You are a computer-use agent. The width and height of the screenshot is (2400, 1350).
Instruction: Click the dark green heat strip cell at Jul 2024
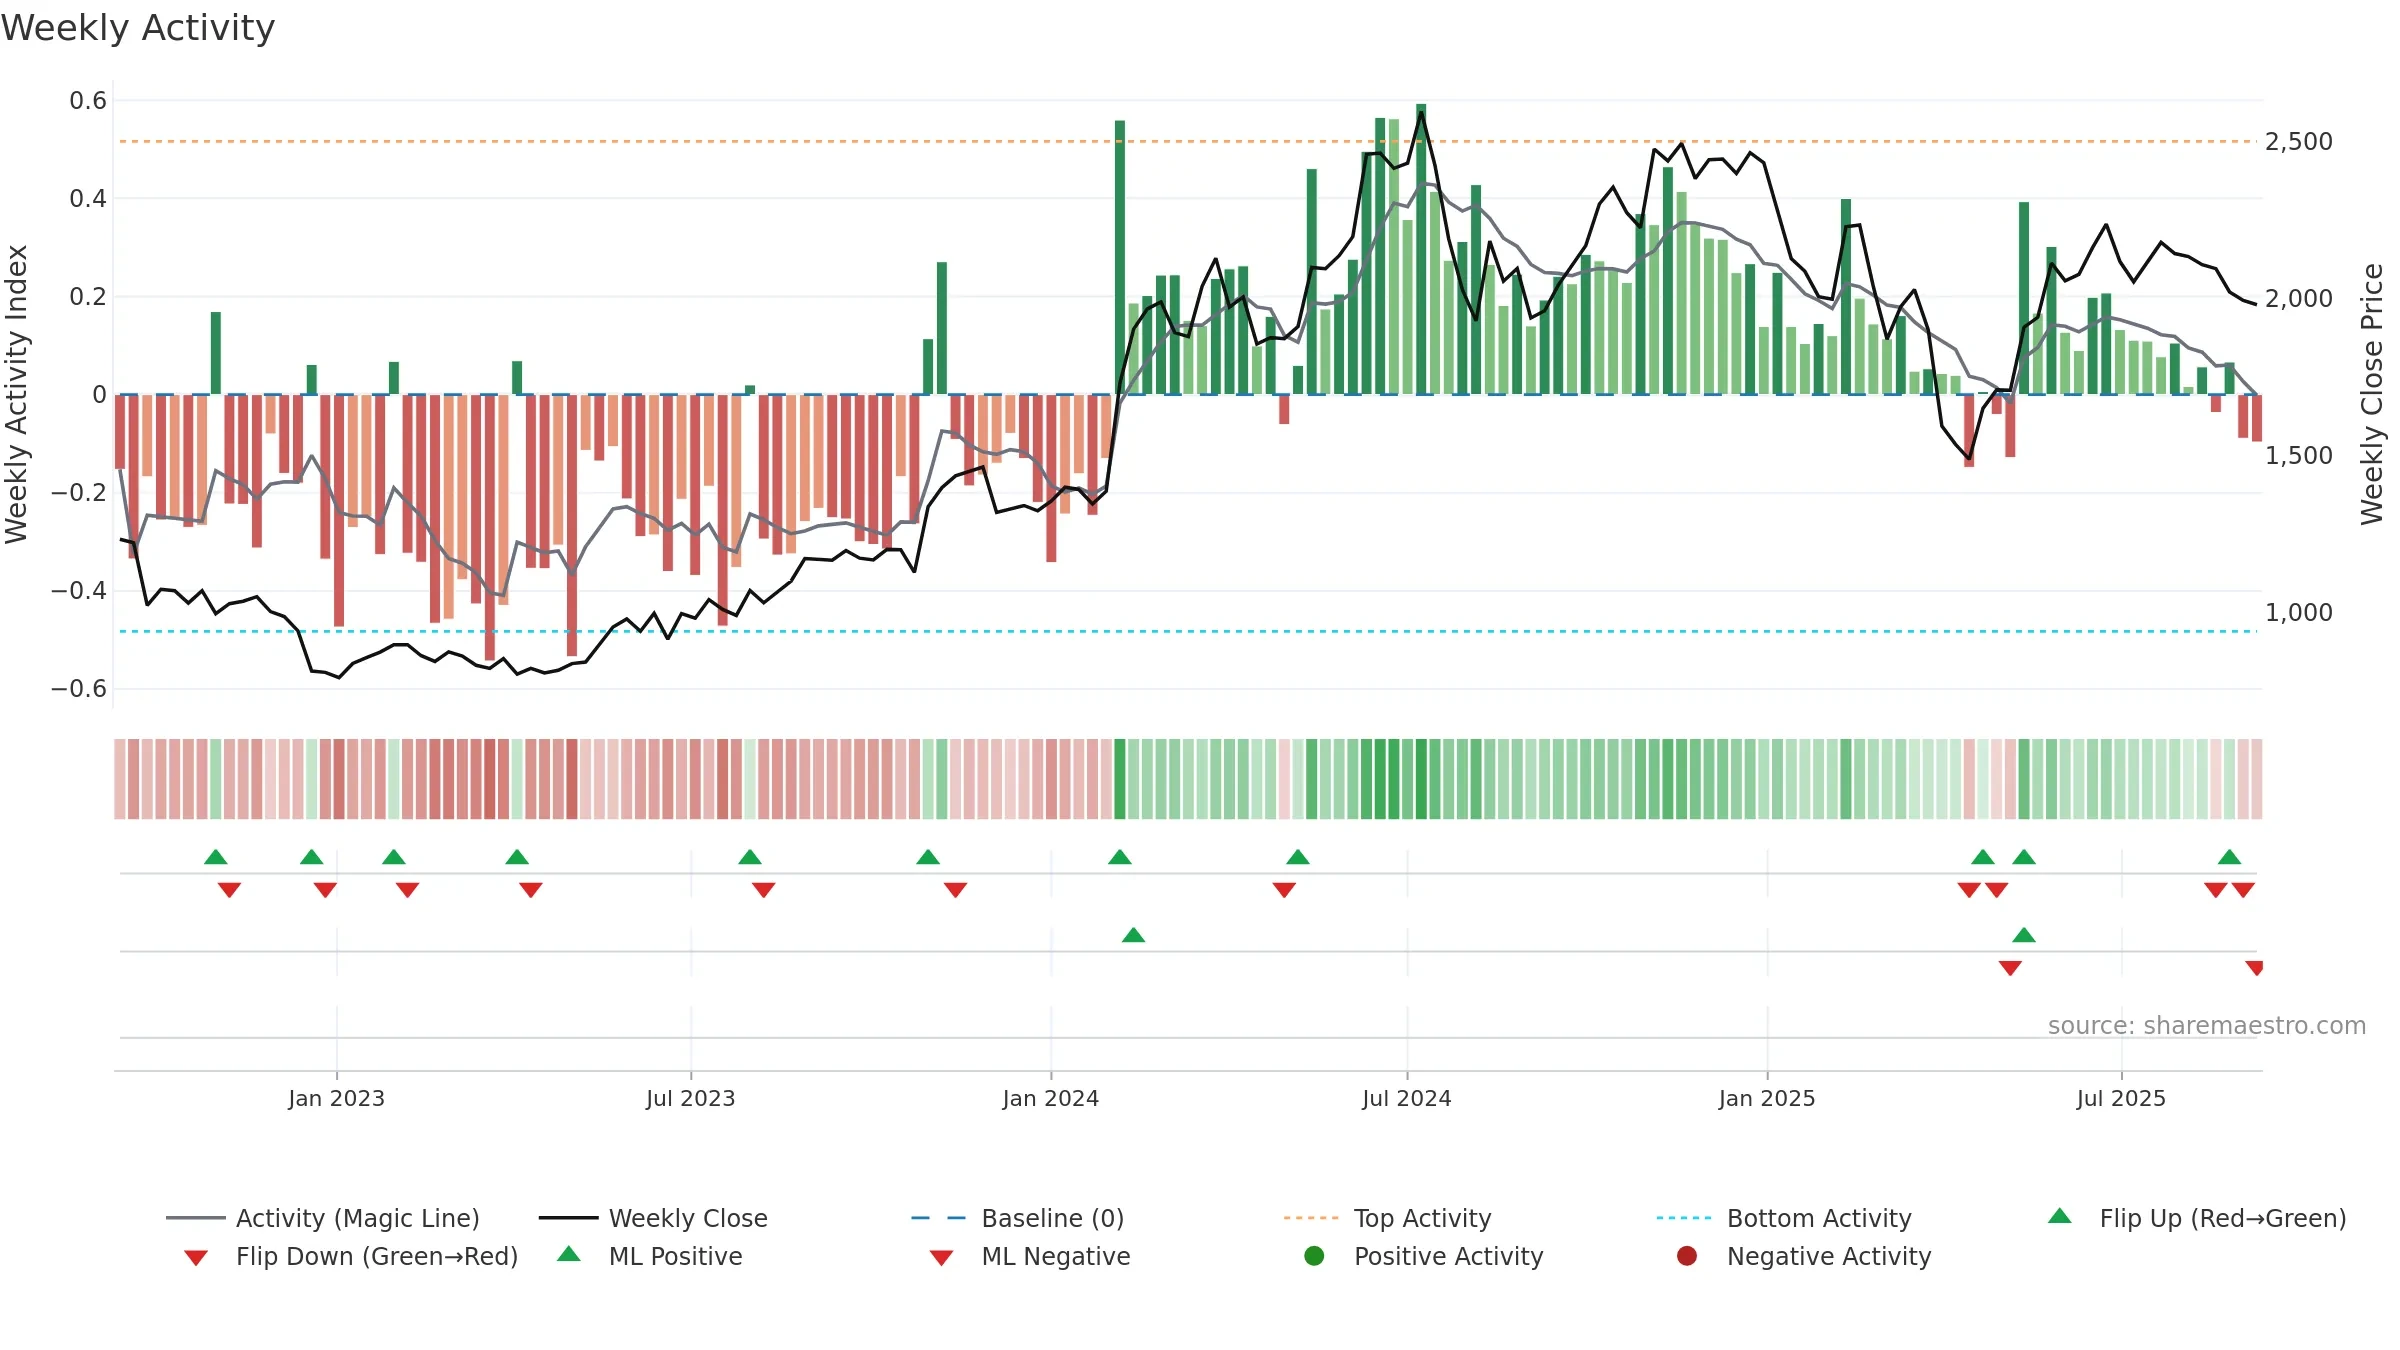1421,779
